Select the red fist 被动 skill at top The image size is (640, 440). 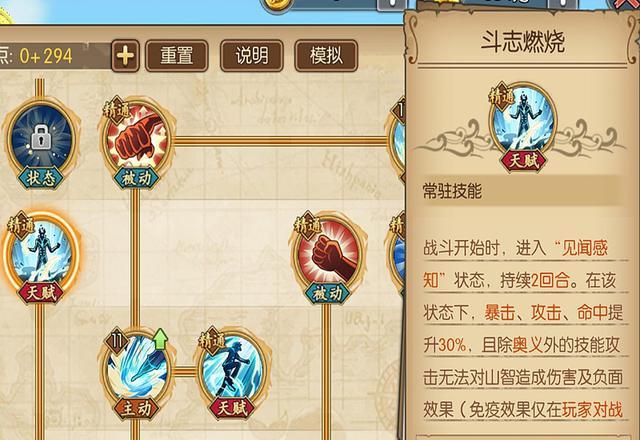[x=137, y=137]
